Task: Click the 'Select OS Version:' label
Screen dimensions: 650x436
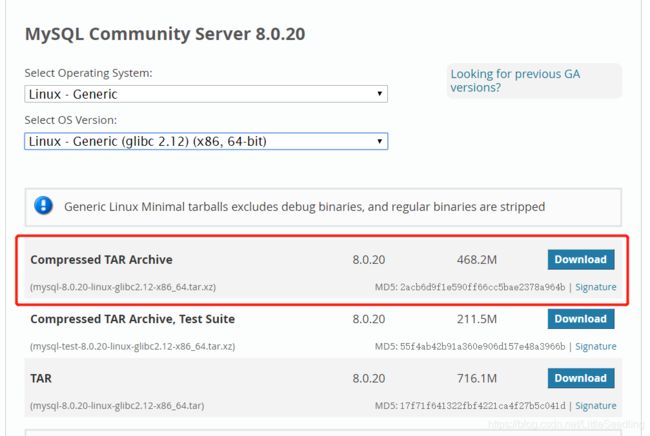Action: pos(70,120)
